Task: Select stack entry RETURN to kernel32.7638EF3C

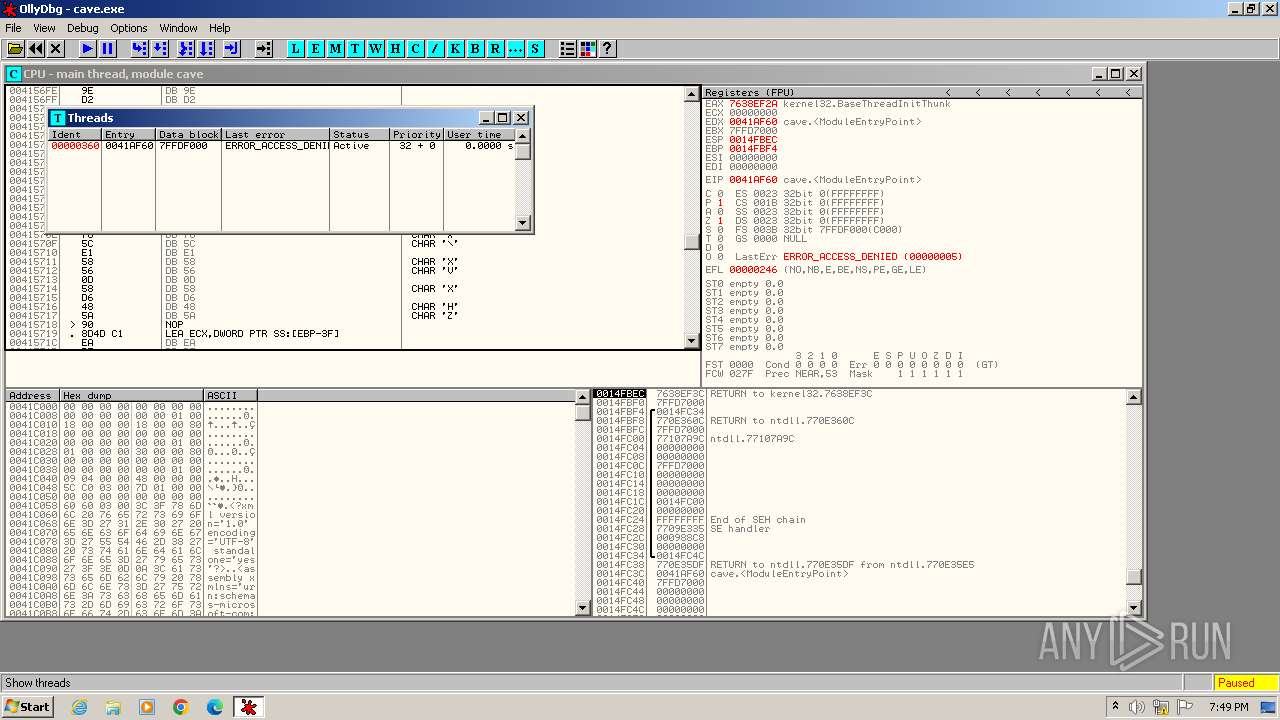Action: (791, 394)
